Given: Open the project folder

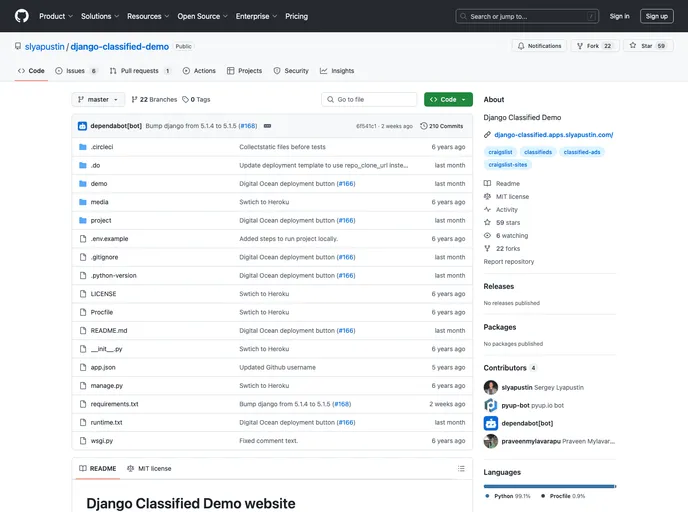Looking at the screenshot, I should [x=101, y=221].
